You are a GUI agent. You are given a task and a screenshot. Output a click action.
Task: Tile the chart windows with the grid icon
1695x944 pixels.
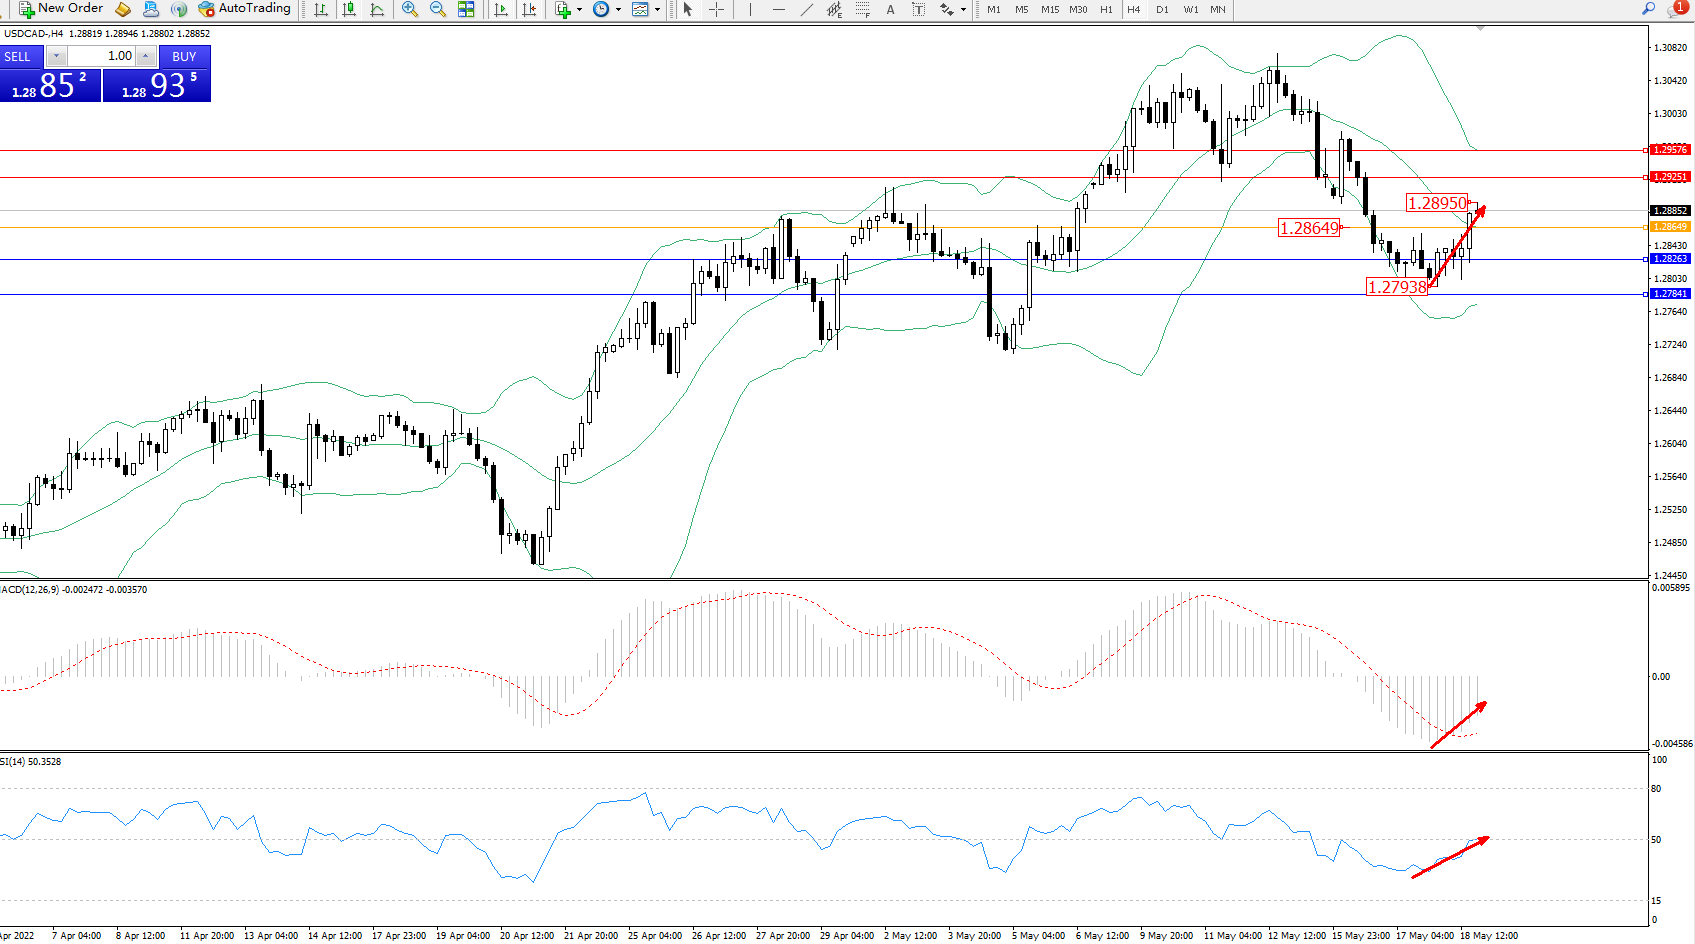click(x=466, y=9)
